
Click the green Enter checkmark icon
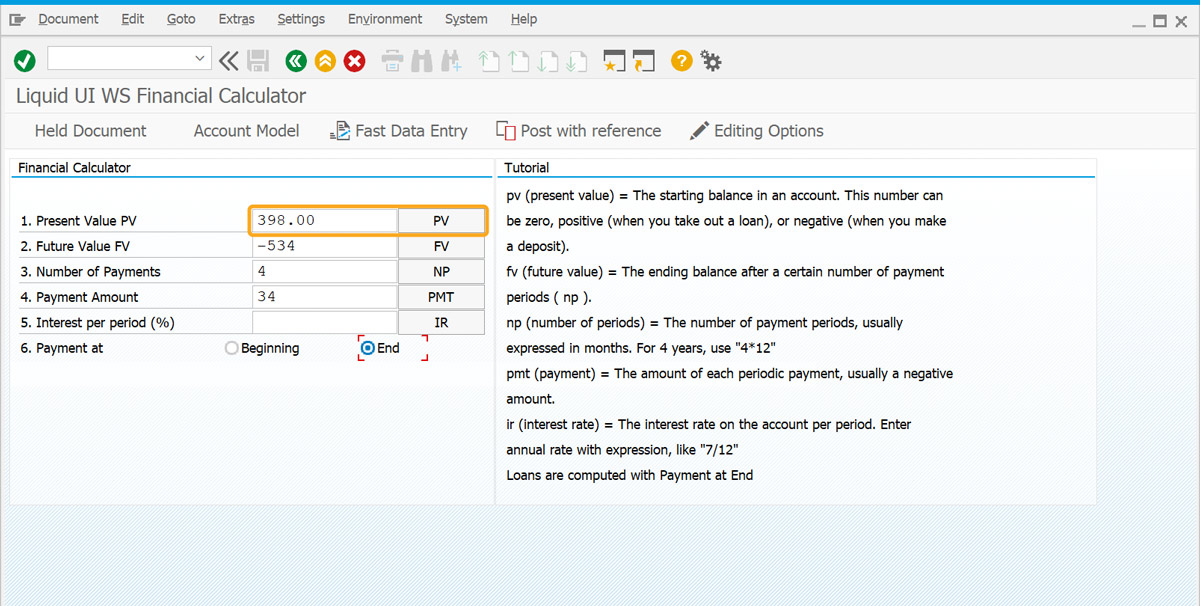click(25, 61)
